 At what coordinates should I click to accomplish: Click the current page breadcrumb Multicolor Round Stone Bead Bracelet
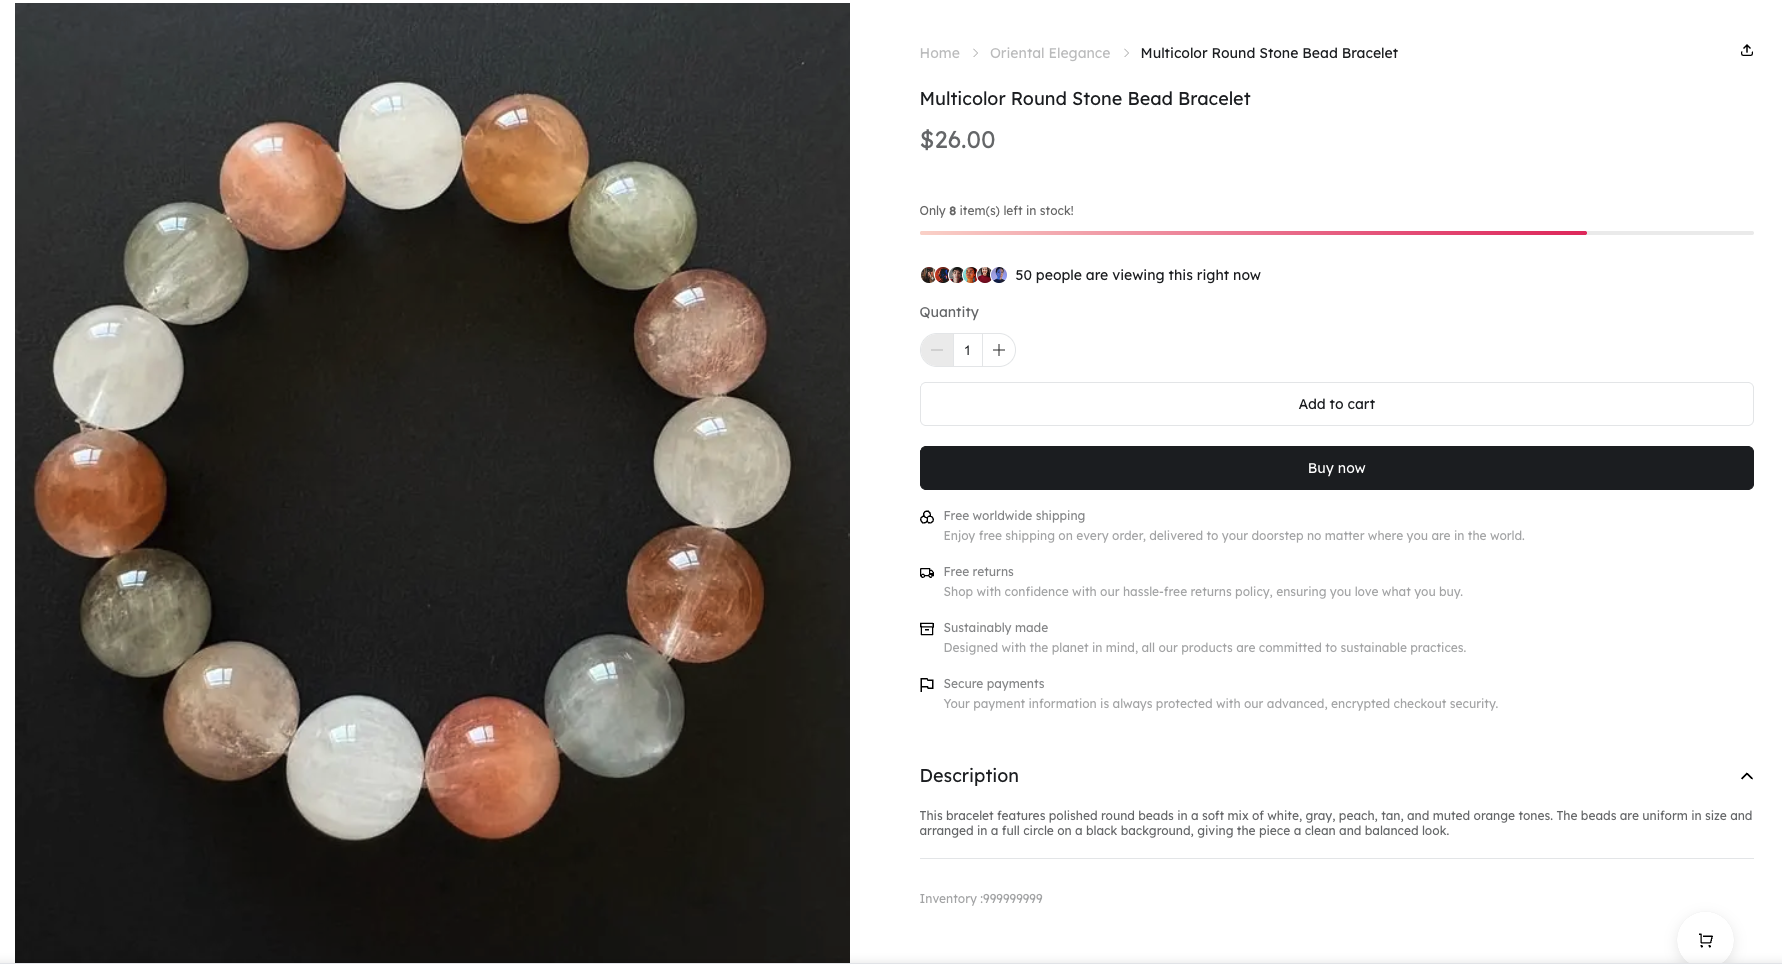pos(1269,53)
